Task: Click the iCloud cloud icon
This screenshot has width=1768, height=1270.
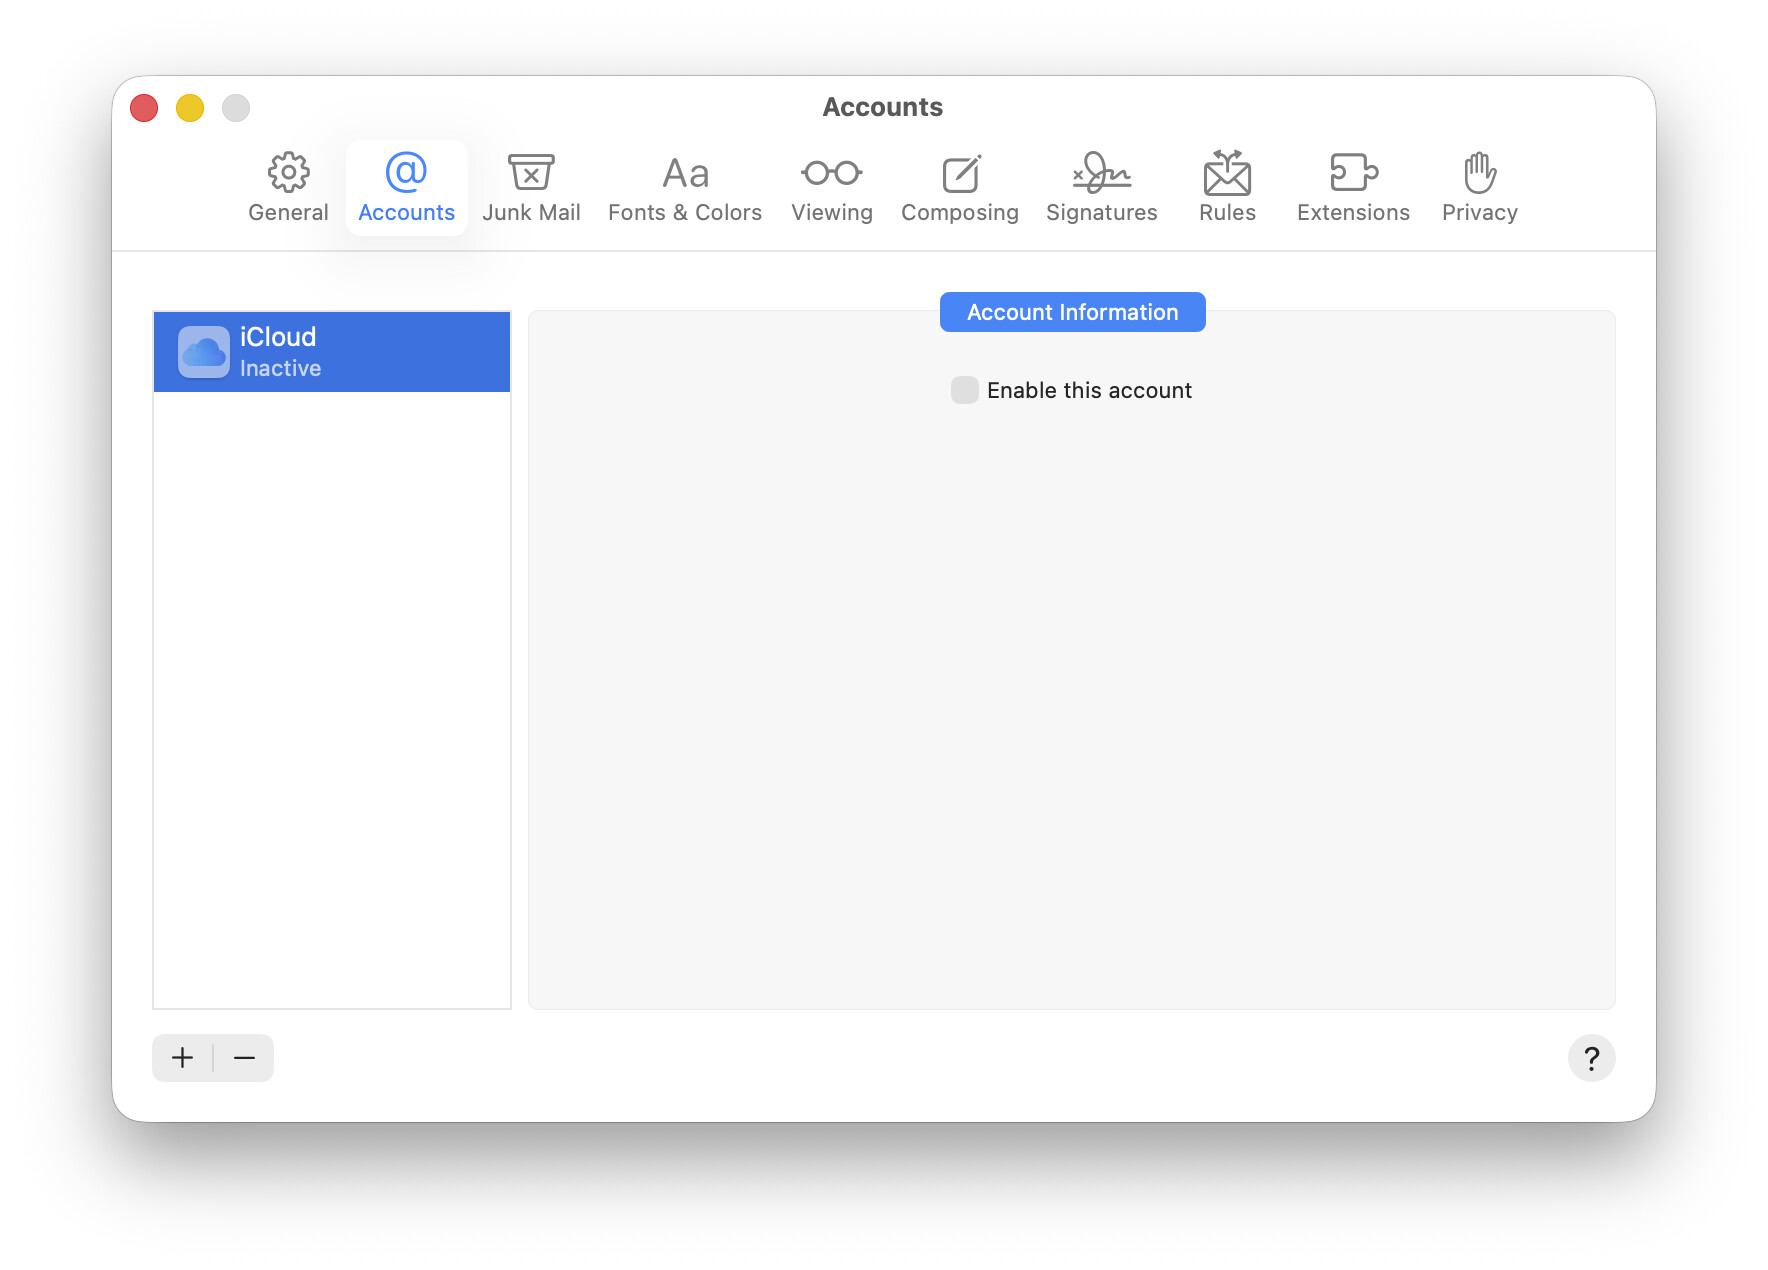Action: (x=204, y=352)
